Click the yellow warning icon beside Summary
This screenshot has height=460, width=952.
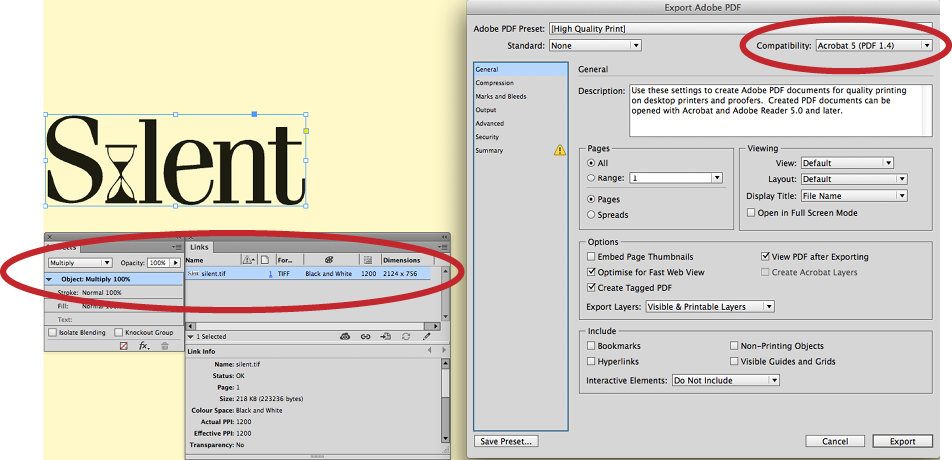560,150
